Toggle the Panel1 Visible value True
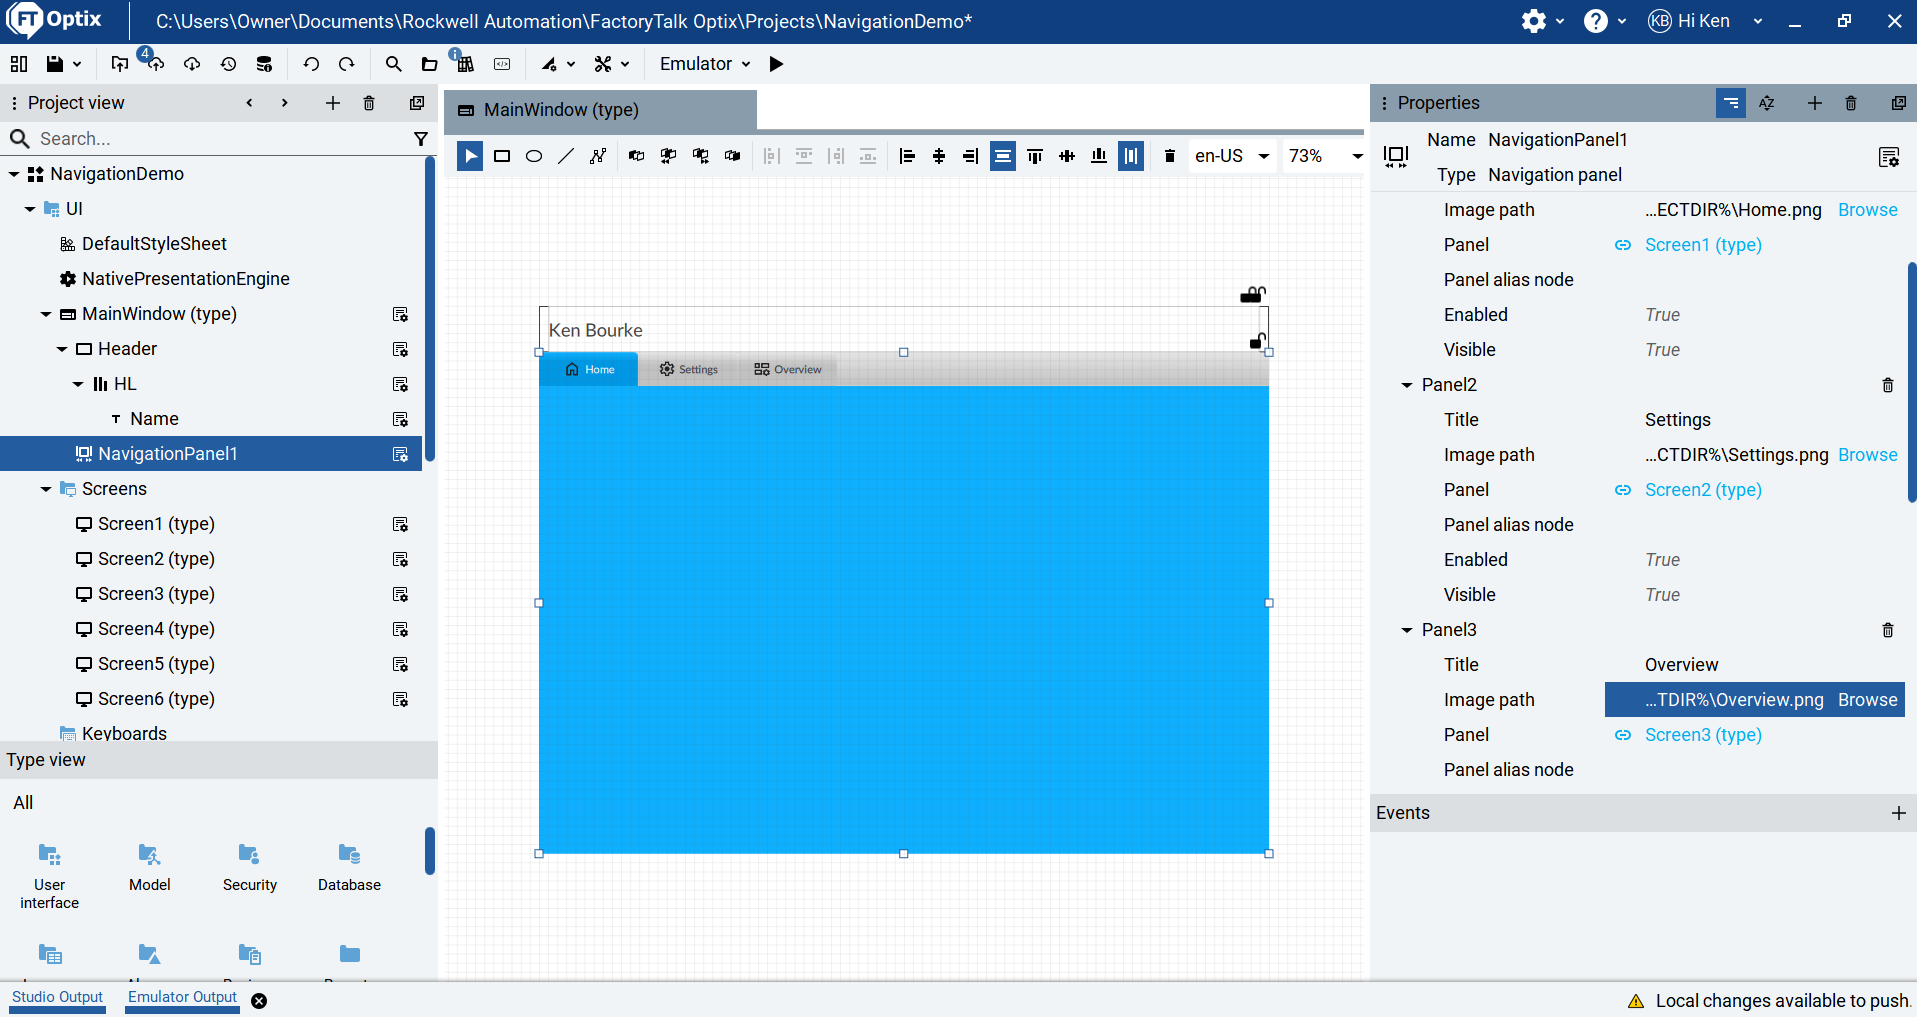 (x=1662, y=350)
